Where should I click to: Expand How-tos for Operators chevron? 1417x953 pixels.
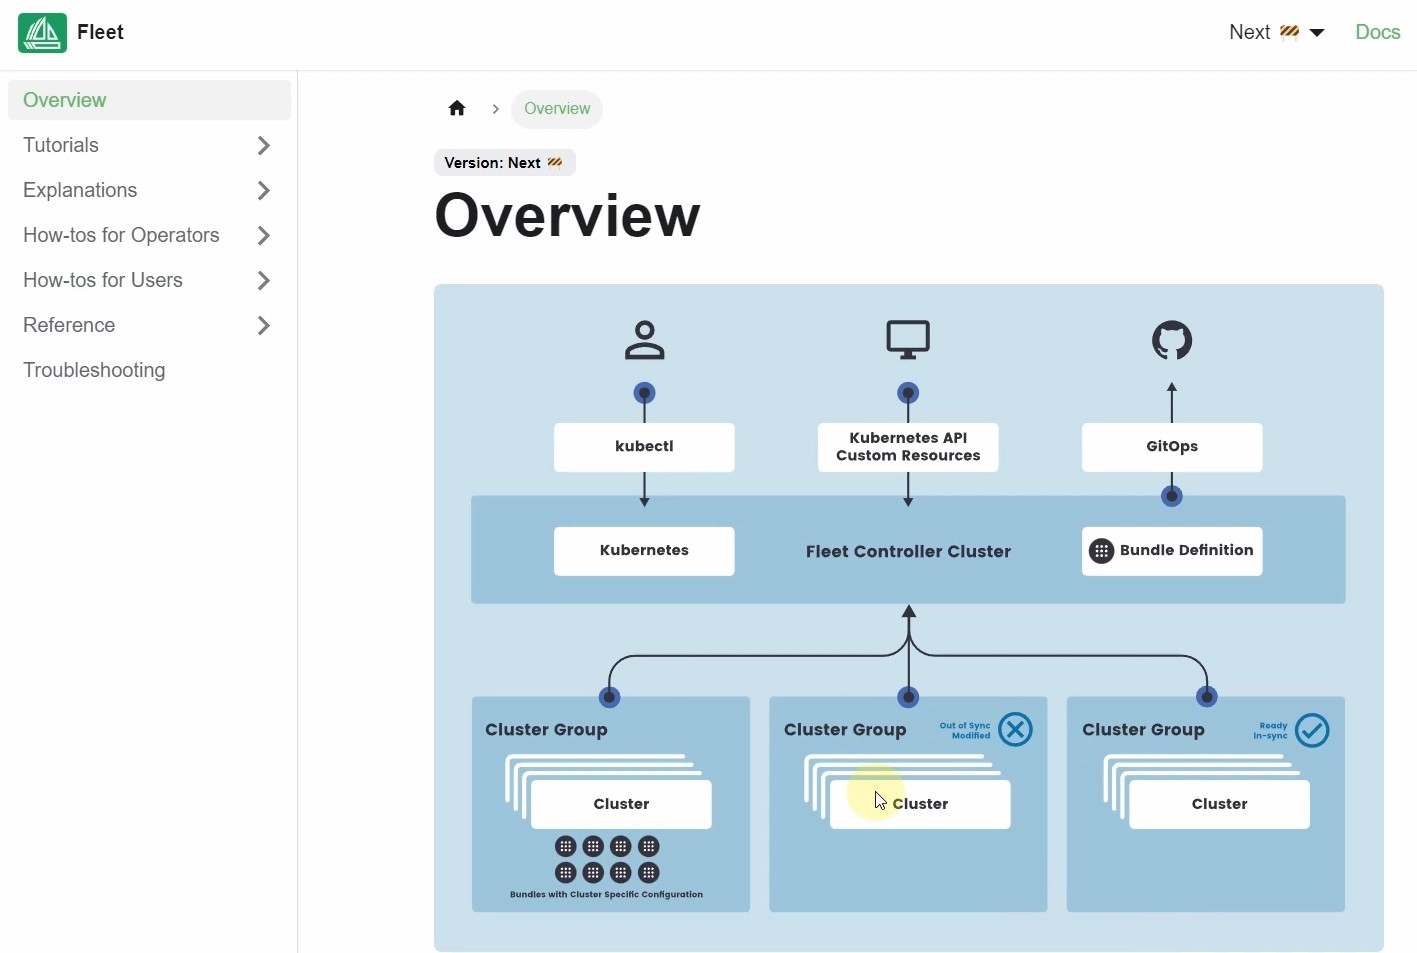tap(264, 235)
